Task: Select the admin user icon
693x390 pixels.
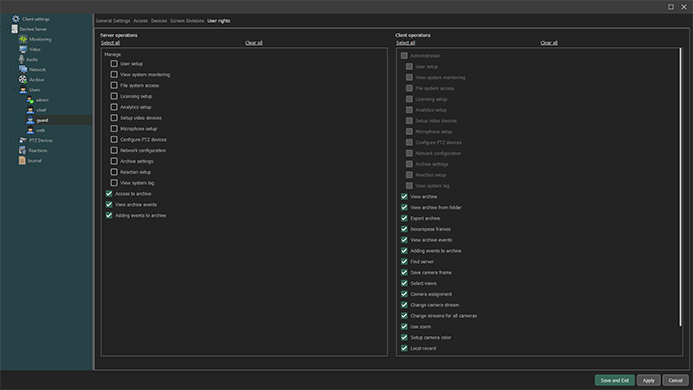Action: coord(30,100)
